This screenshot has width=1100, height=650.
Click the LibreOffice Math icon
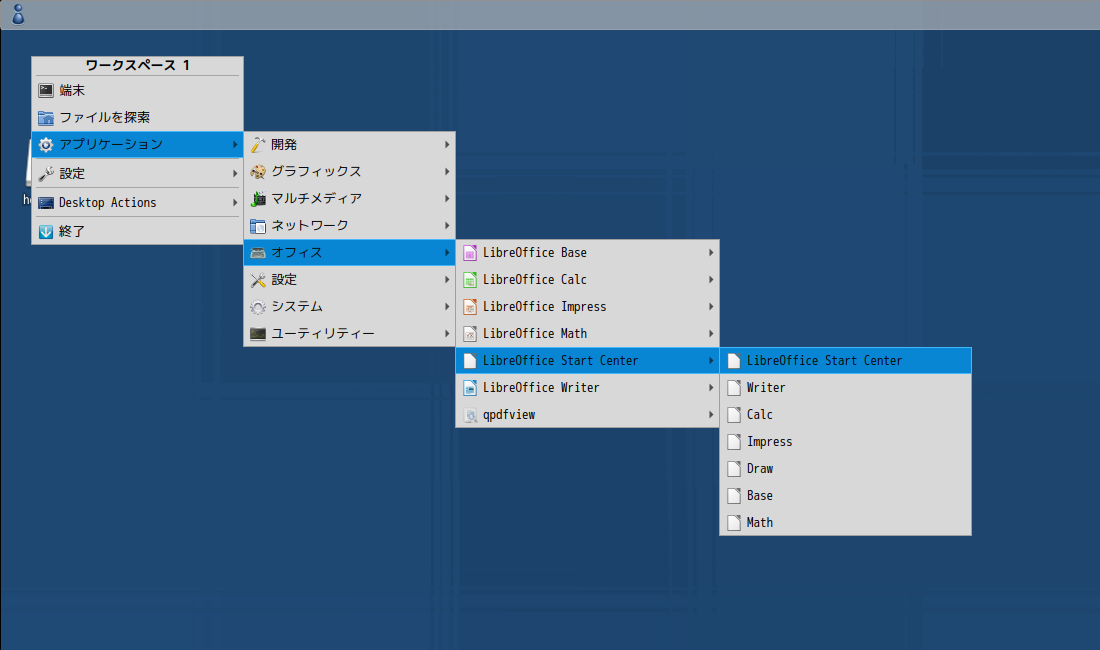pos(470,334)
